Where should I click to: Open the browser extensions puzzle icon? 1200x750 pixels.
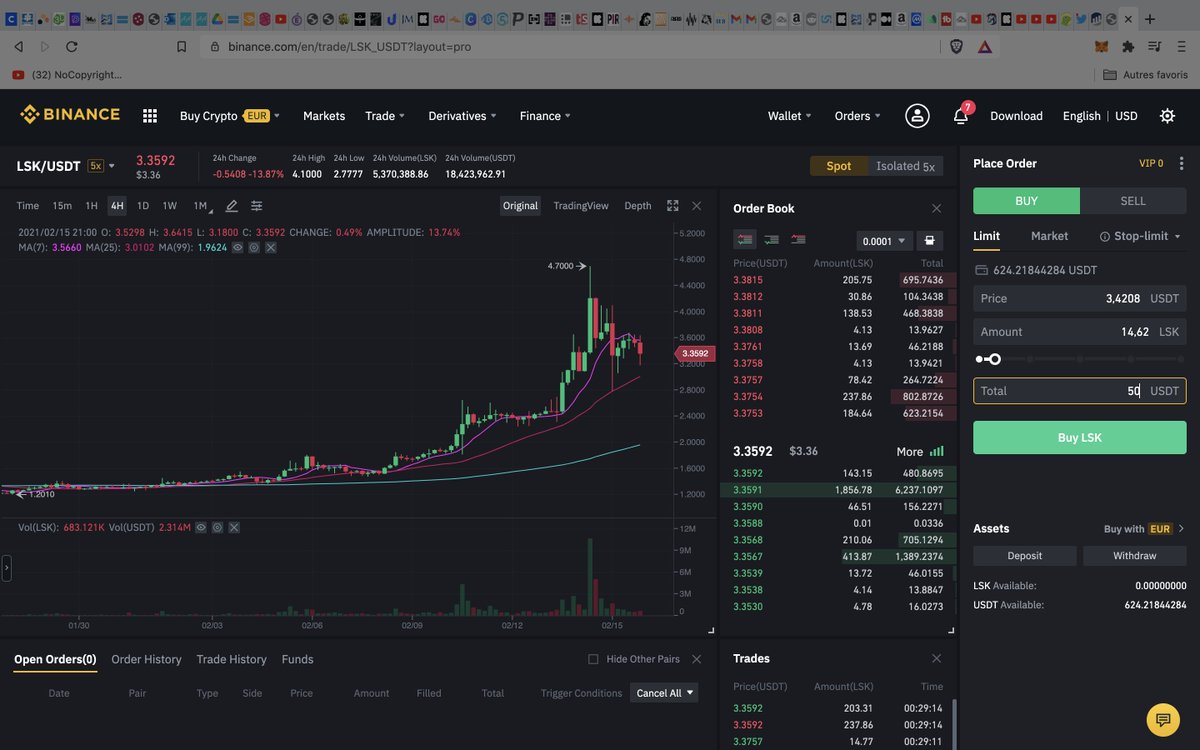tap(1128, 47)
